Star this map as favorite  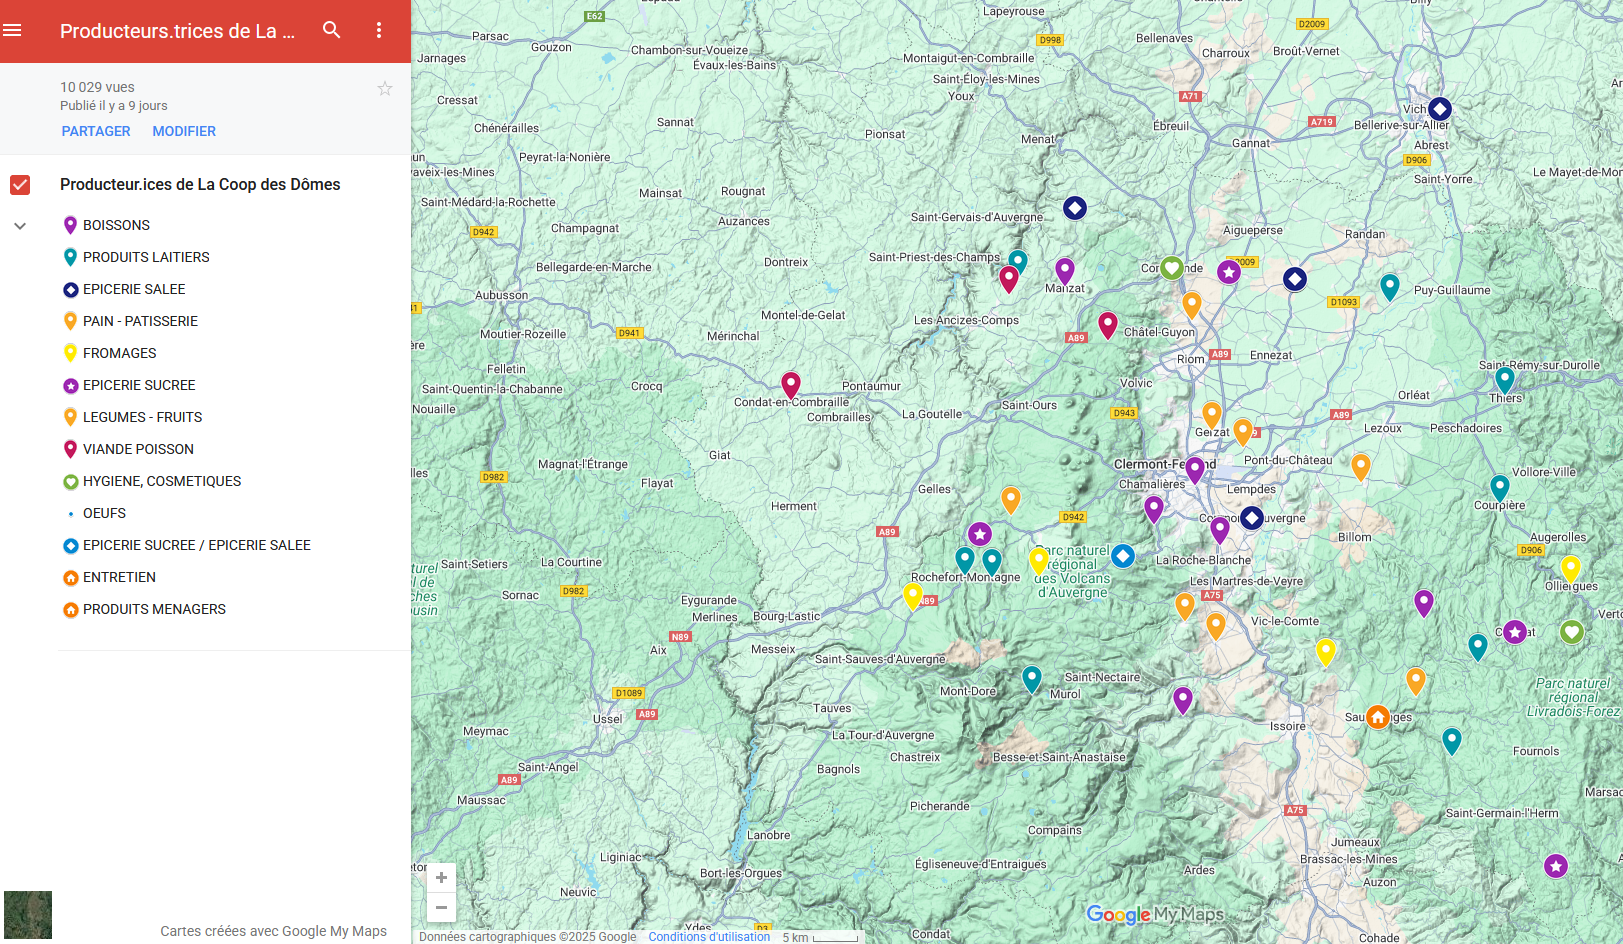pyautogui.click(x=385, y=89)
